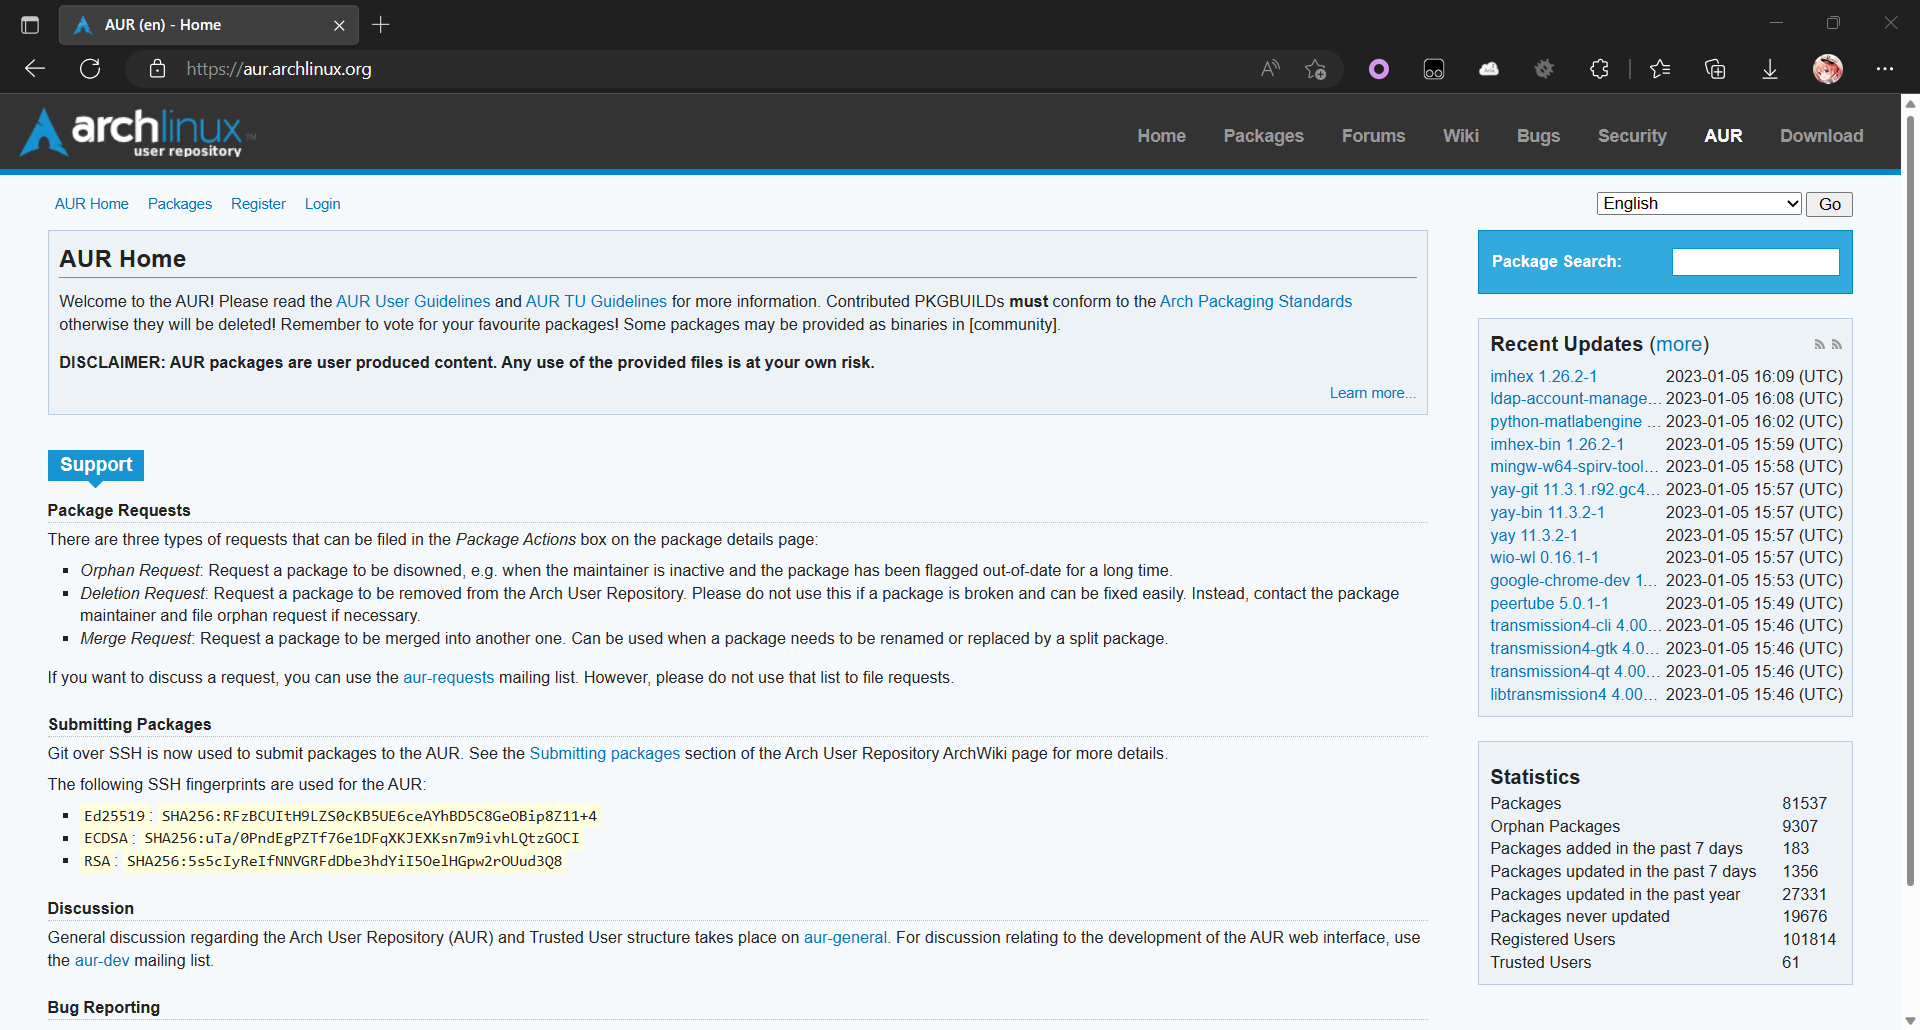
Task: Open the vertical tabs button
Action: click(29, 24)
